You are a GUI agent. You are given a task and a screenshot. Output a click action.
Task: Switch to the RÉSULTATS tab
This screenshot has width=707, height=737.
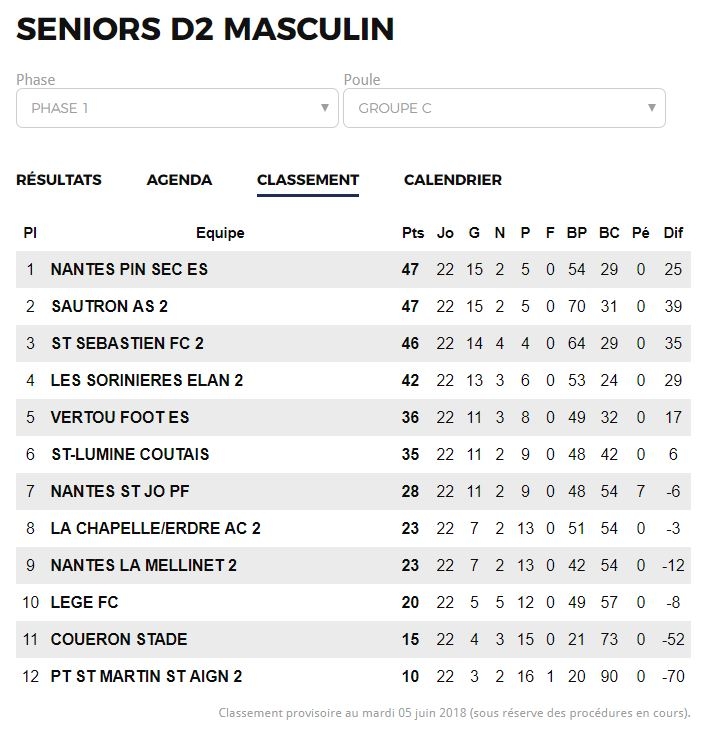pyautogui.click(x=59, y=180)
